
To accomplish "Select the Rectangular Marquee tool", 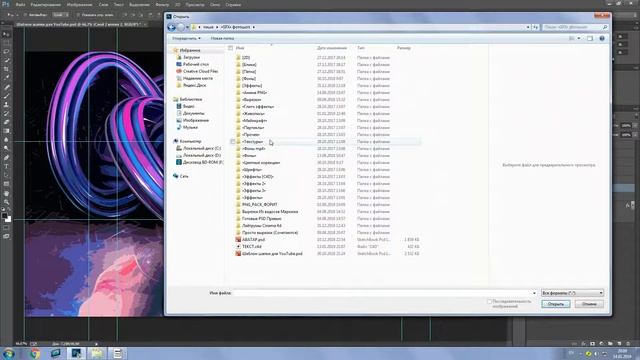I will tap(7, 43).
